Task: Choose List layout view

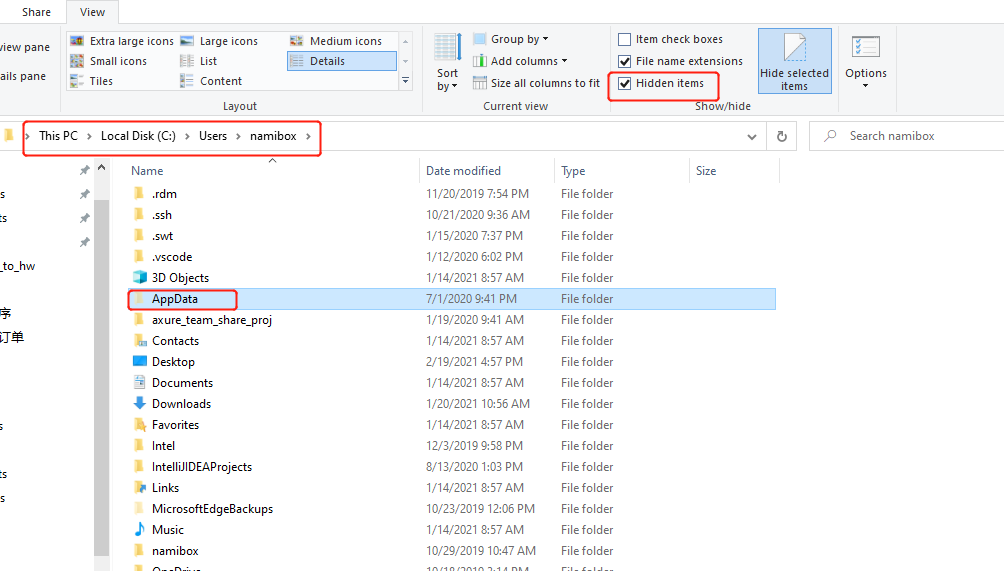Action: click(x=199, y=61)
